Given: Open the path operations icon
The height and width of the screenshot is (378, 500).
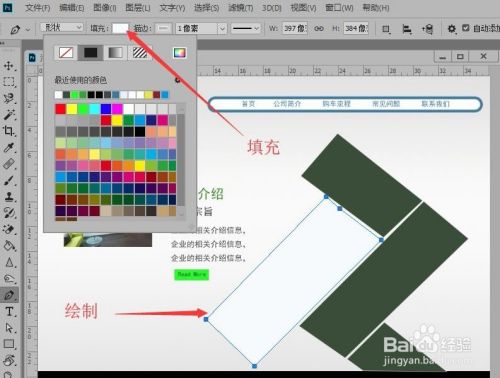Looking at the screenshot, I should [x=386, y=29].
